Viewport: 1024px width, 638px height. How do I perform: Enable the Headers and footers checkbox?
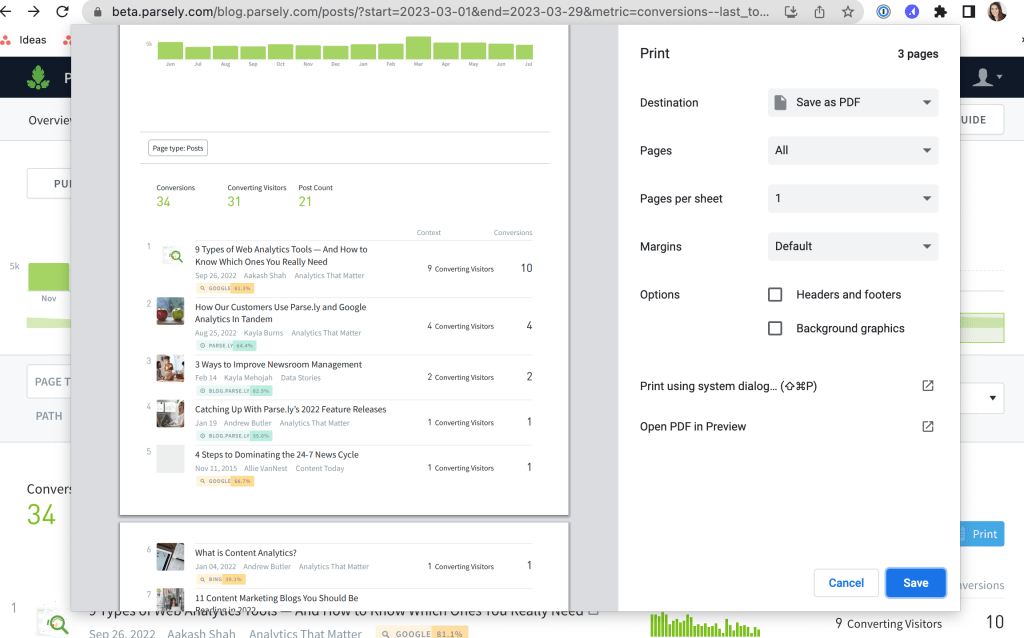coord(775,294)
